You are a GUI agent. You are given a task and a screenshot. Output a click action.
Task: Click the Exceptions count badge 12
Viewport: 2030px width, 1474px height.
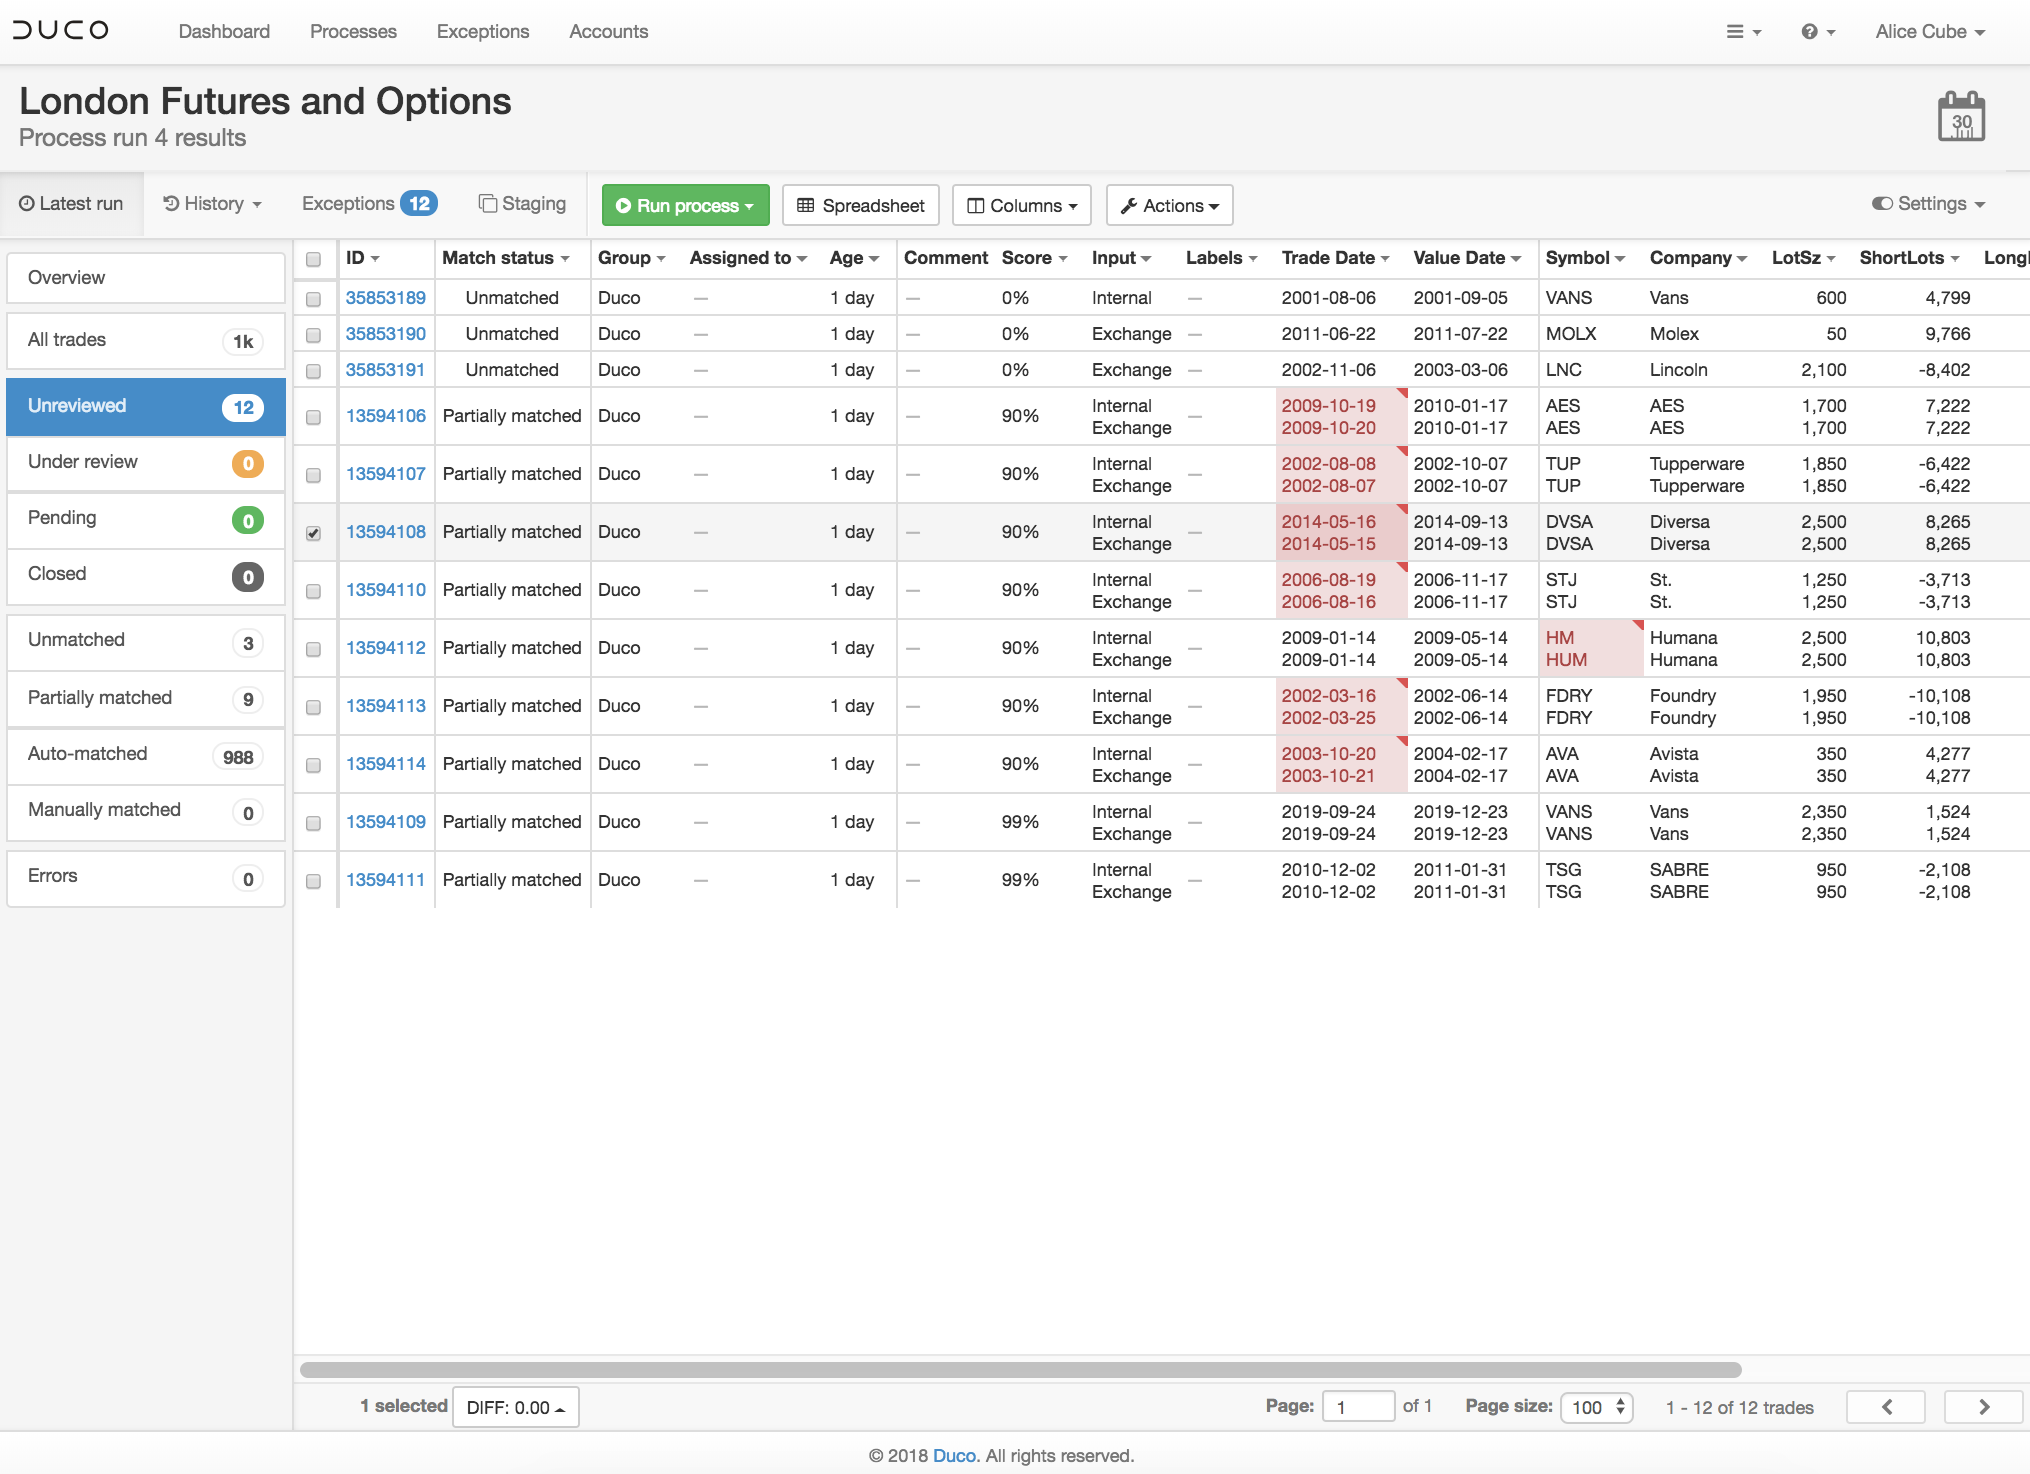(x=419, y=204)
